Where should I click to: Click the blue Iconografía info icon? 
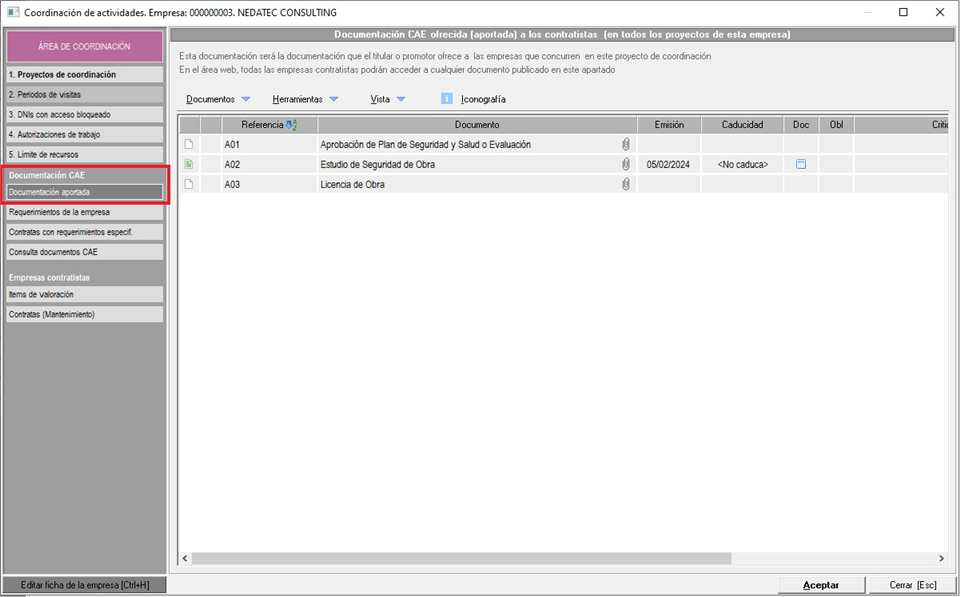[x=447, y=99]
